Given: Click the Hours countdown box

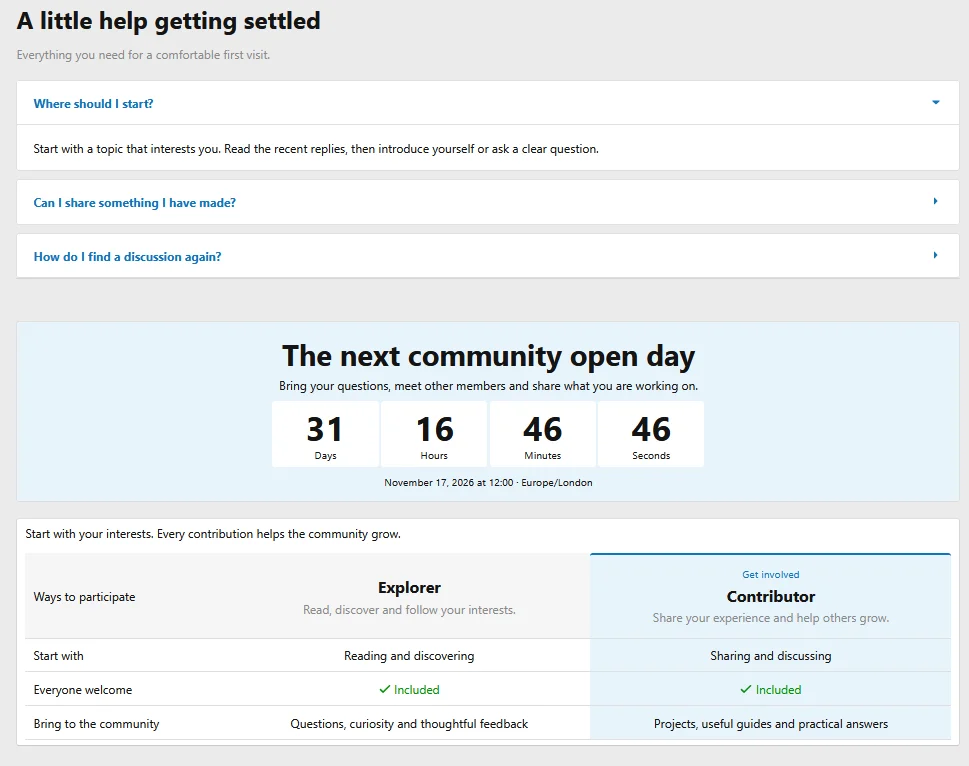Looking at the screenshot, I should (x=434, y=434).
